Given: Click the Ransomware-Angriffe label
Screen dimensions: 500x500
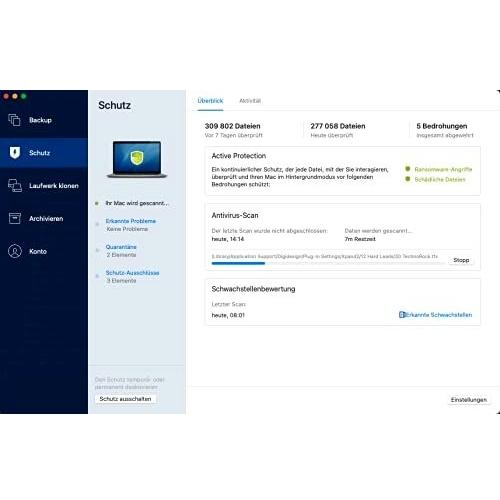Looking at the screenshot, I should 443,169.
